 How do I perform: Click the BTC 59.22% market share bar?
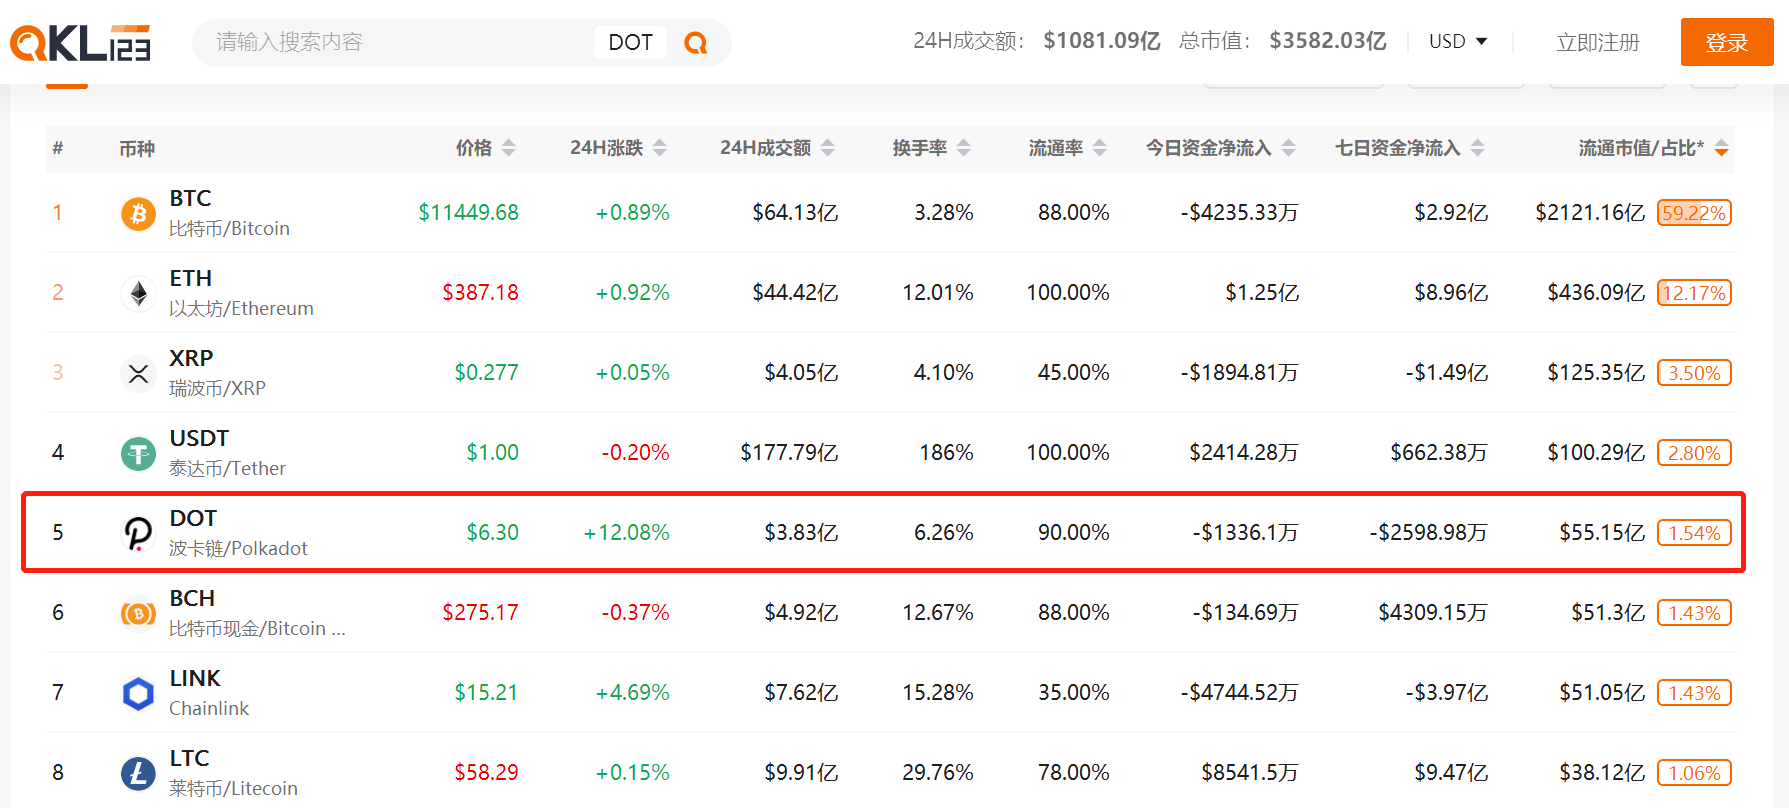pos(1694,213)
